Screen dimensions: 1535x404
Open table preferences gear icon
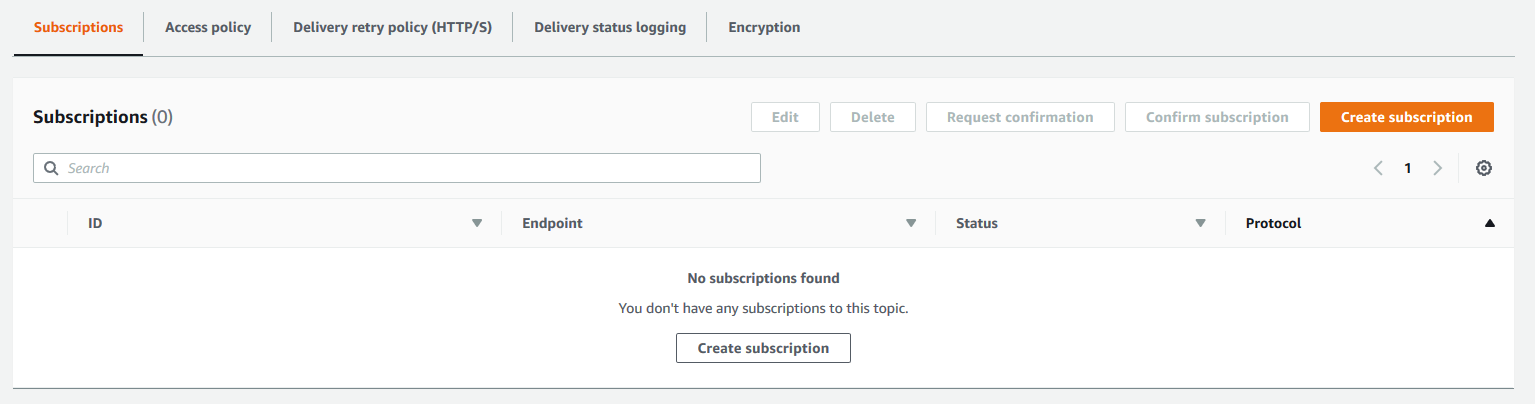pyautogui.click(x=1484, y=168)
